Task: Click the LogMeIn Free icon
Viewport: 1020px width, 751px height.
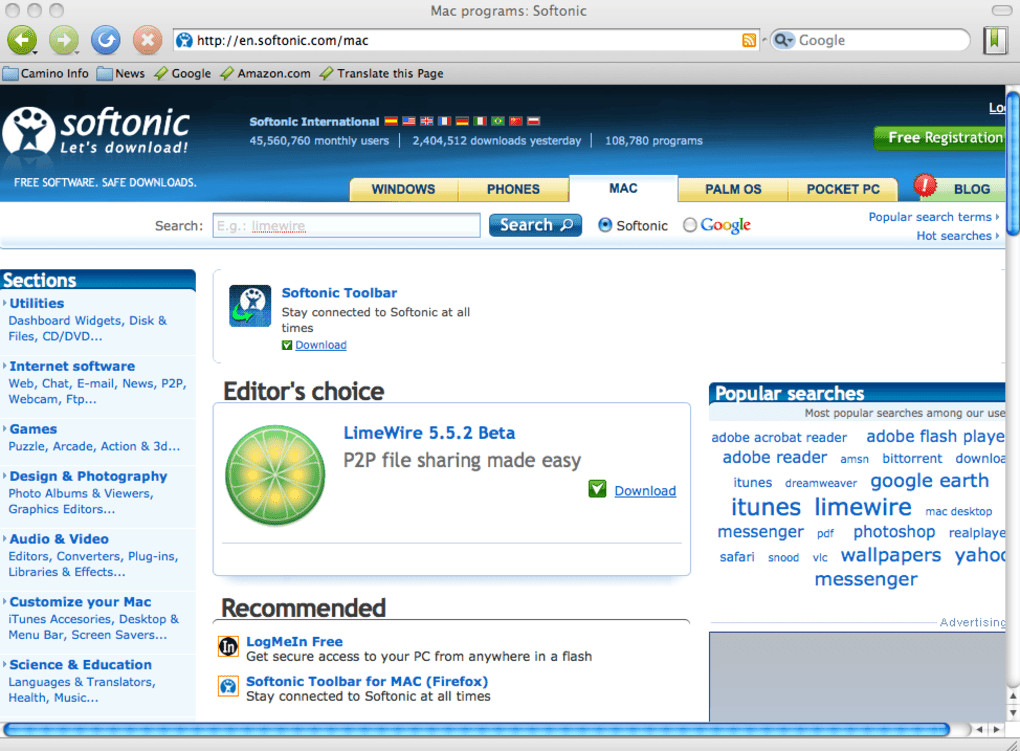Action: [228, 646]
